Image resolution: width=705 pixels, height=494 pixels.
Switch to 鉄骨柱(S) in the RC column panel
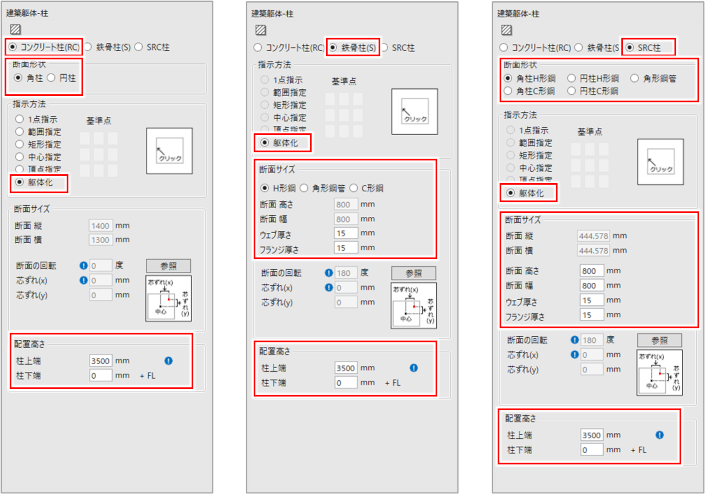coord(86,46)
